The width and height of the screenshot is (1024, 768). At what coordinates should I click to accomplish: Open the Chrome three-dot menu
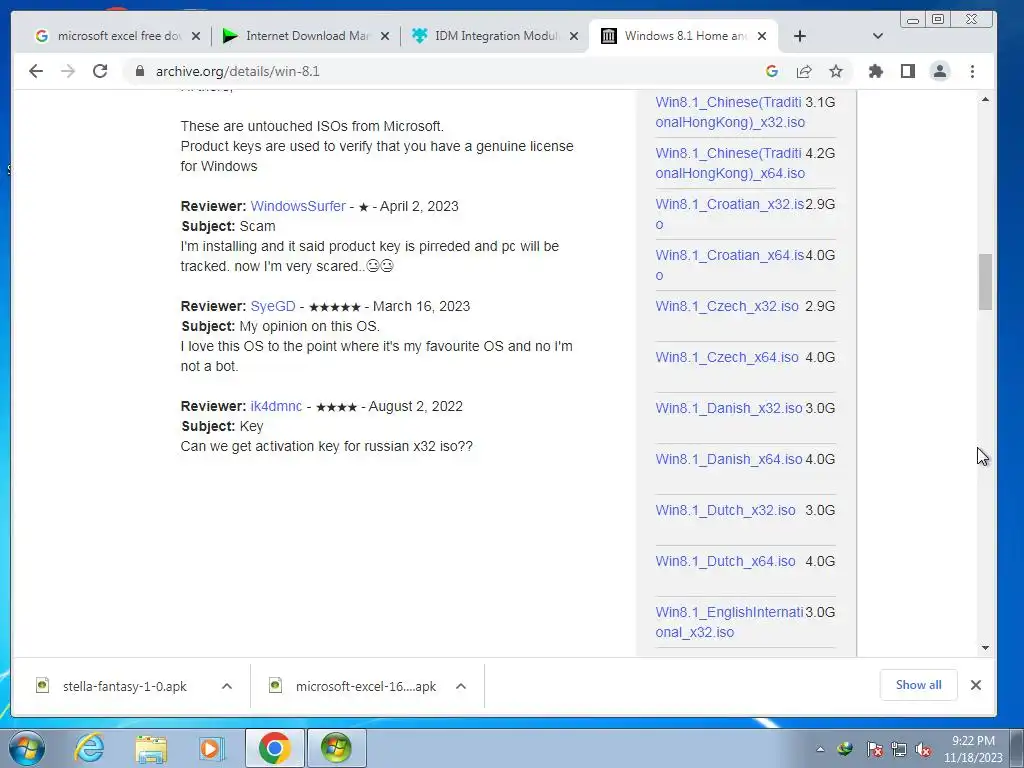click(972, 71)
